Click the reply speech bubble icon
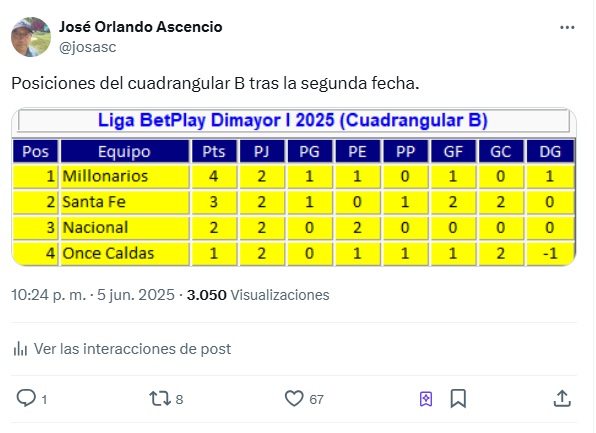 click(x=26, y=398)
